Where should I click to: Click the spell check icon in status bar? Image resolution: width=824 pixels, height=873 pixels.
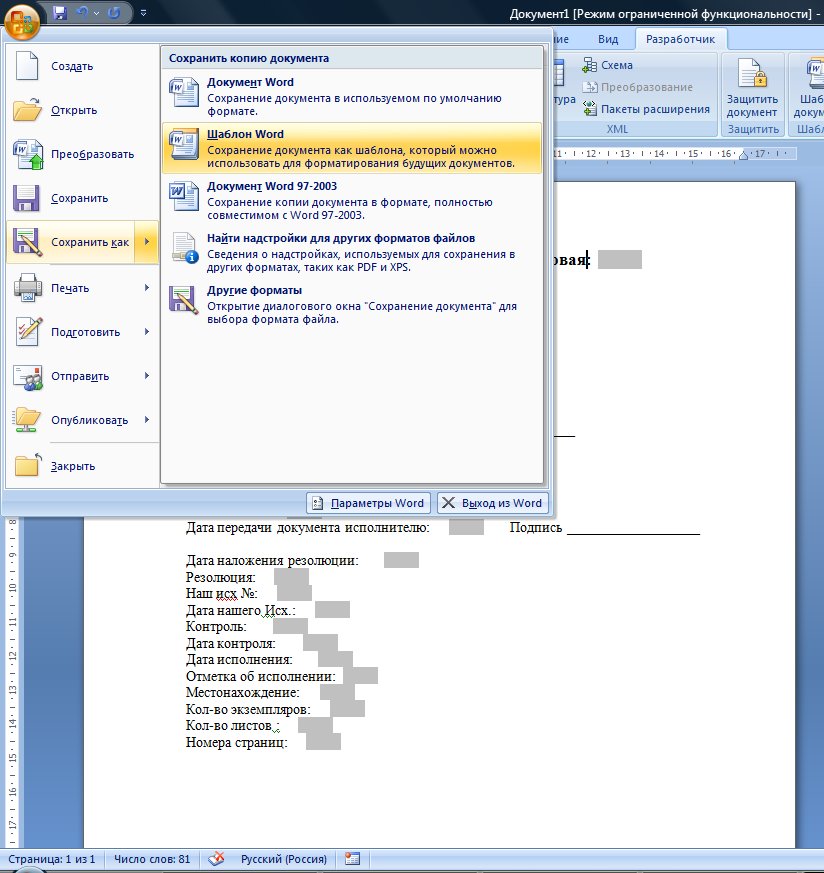coord(216,859)
